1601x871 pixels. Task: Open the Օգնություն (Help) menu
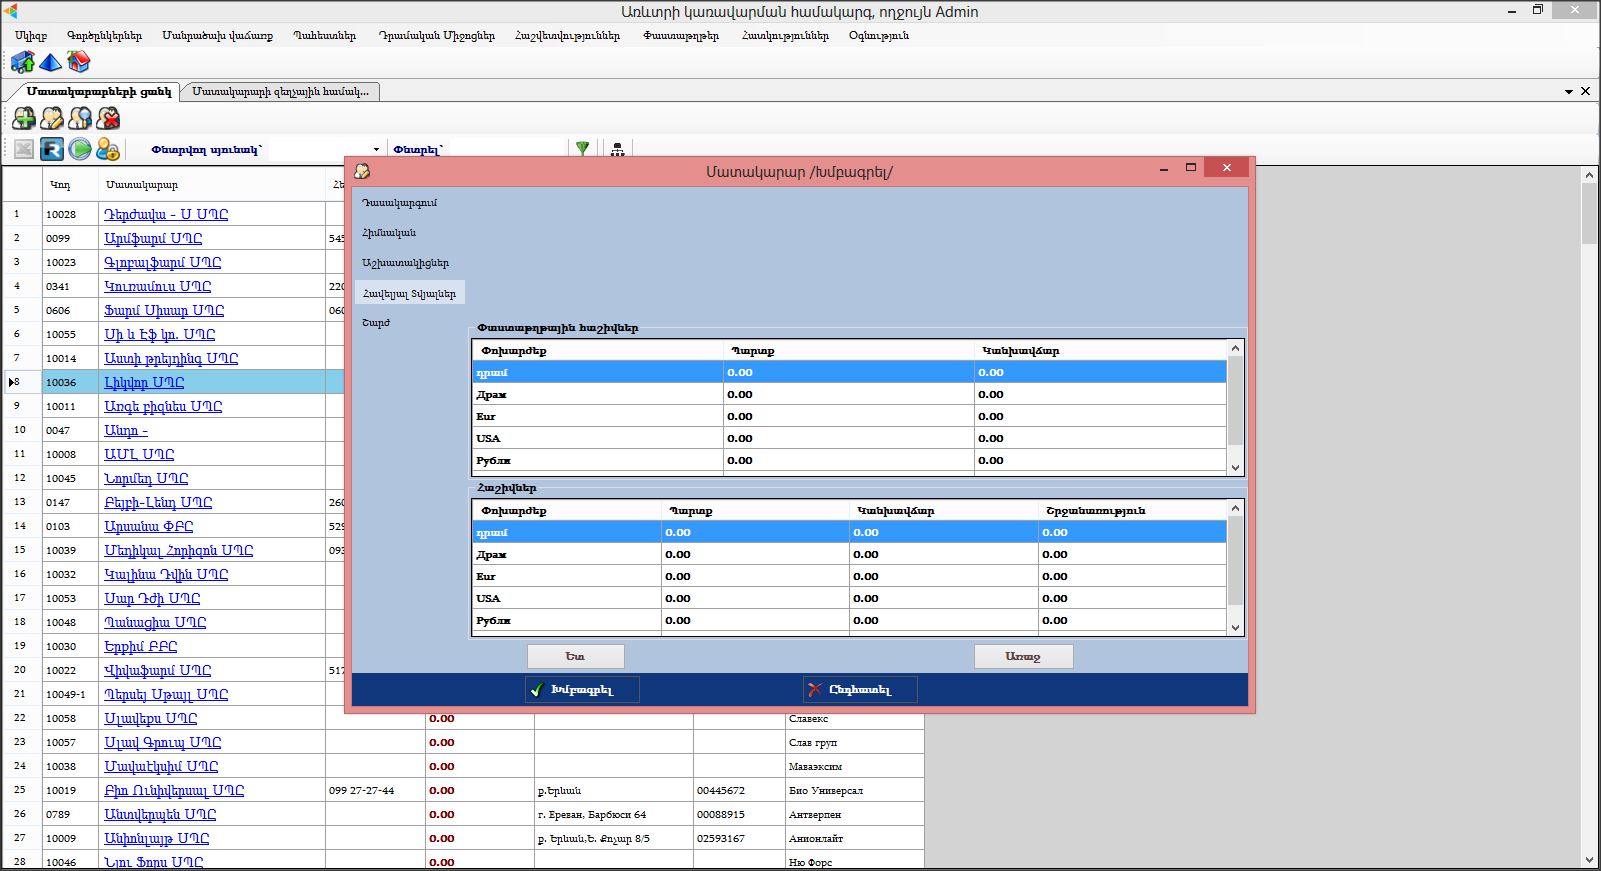pos(878,36)
